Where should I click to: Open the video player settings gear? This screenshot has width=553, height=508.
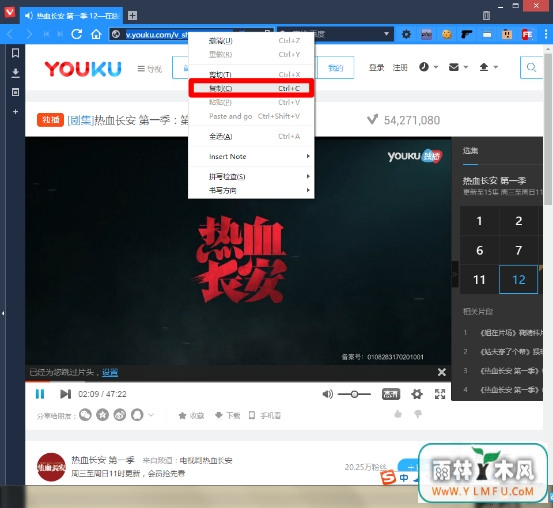point(417,394)
